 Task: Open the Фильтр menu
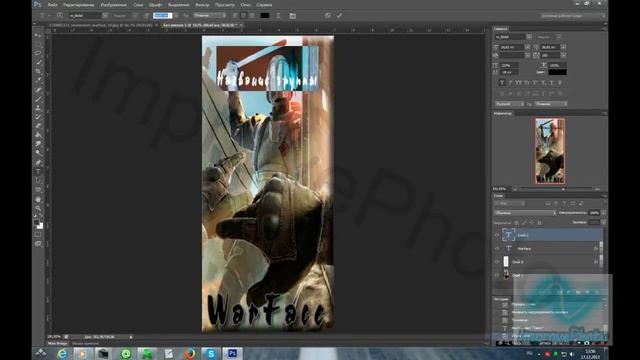click(202, 5)
